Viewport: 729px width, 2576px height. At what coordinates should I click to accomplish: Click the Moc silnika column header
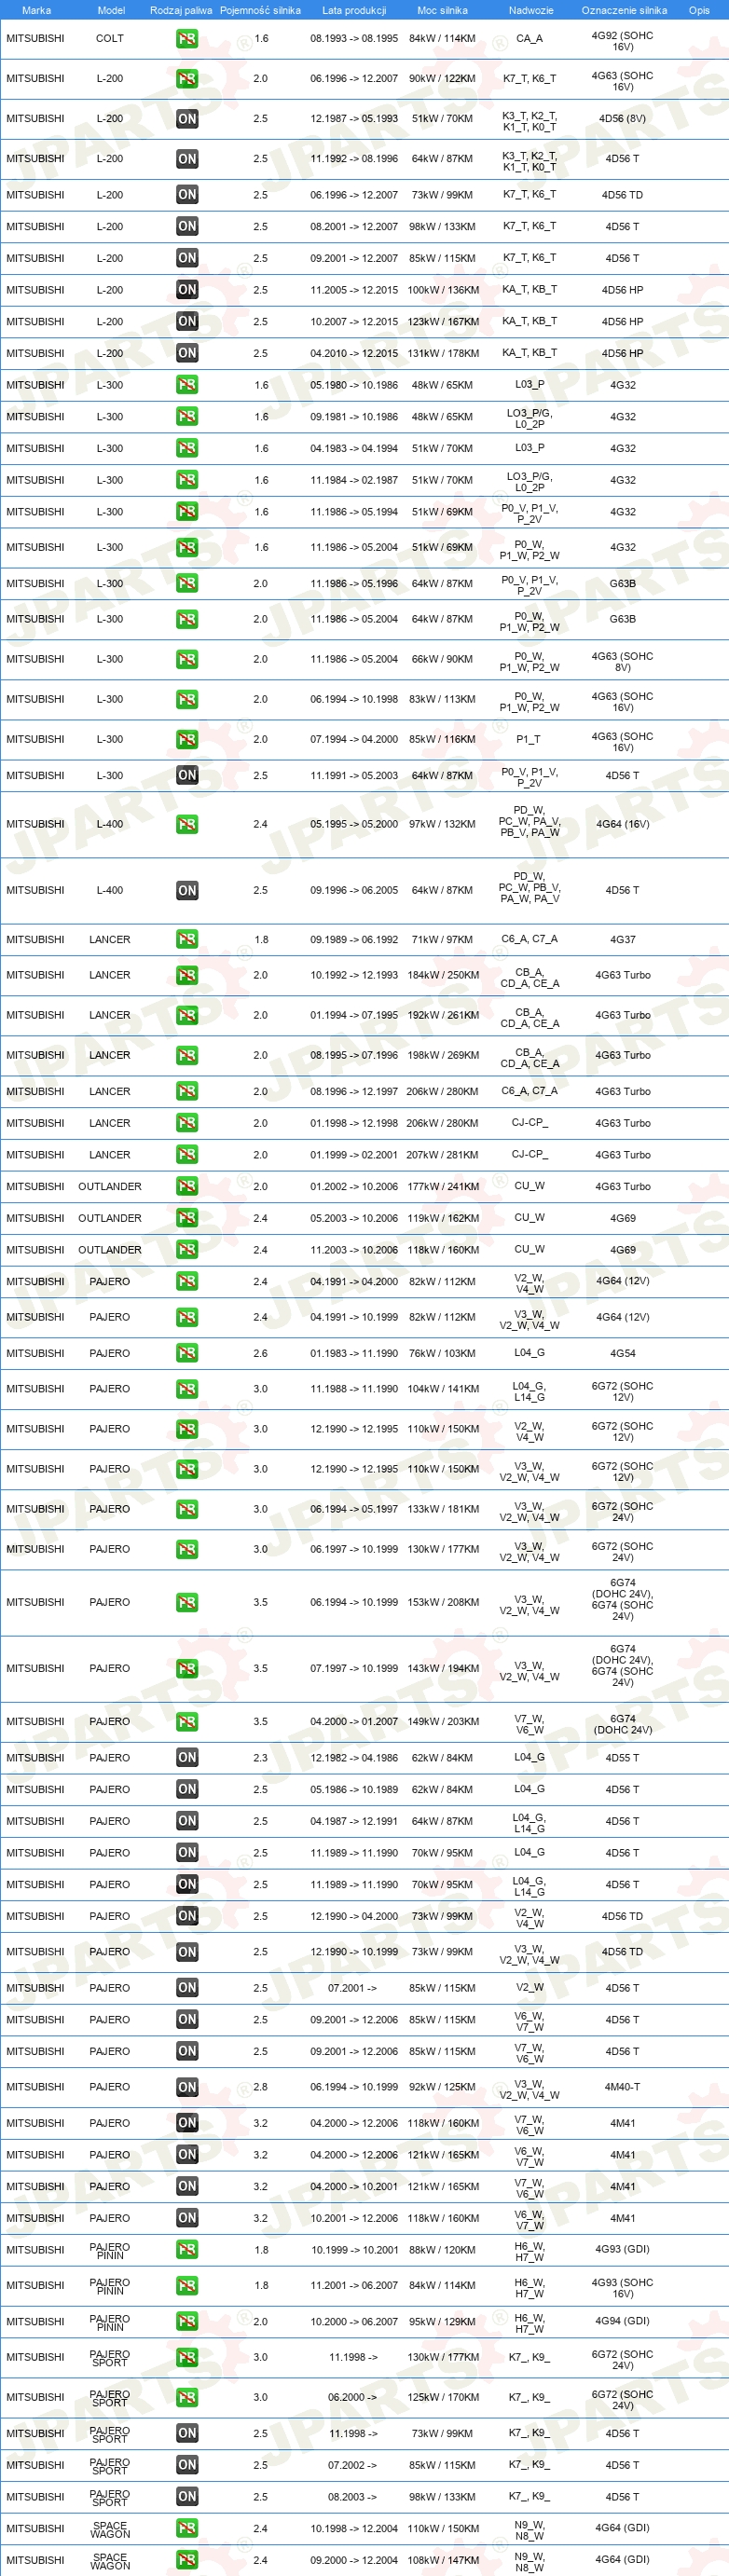click(x=442, y=10)
